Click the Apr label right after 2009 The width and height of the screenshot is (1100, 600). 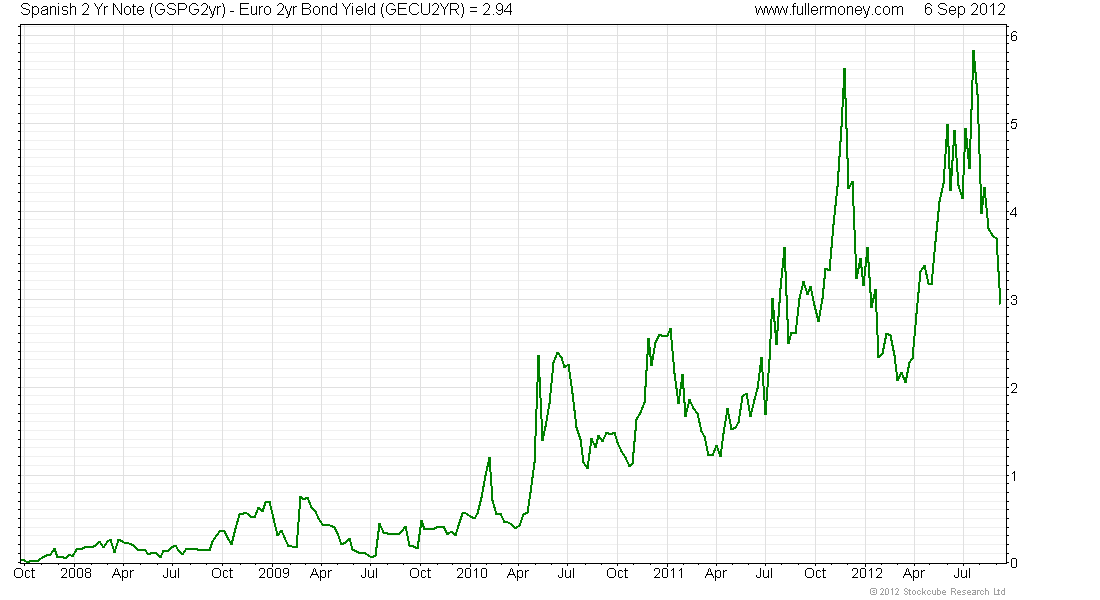pyautogui.click(x=321, y=573)
